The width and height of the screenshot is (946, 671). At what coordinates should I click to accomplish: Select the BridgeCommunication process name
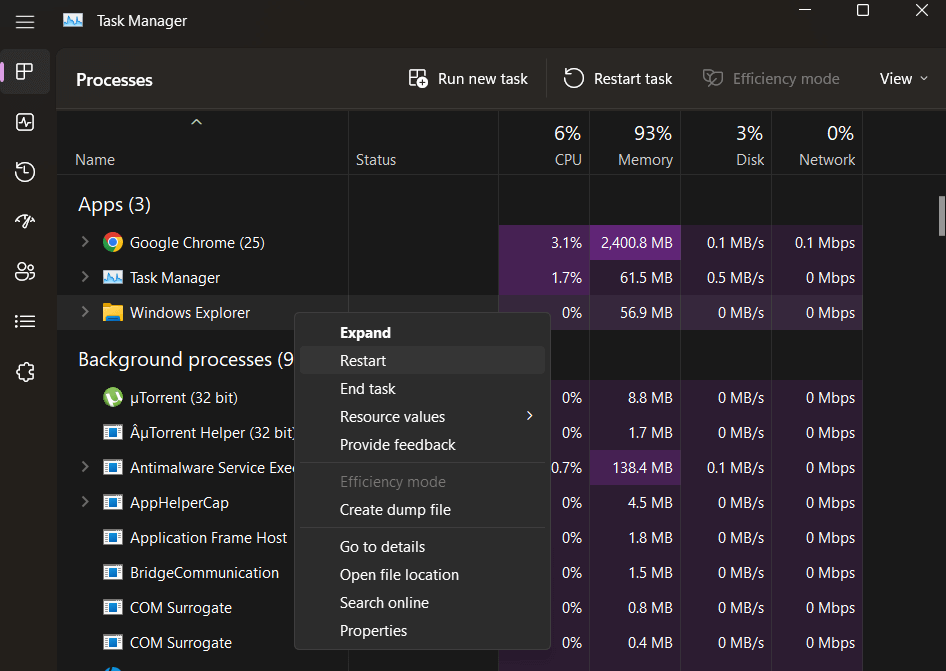(205, 573)
